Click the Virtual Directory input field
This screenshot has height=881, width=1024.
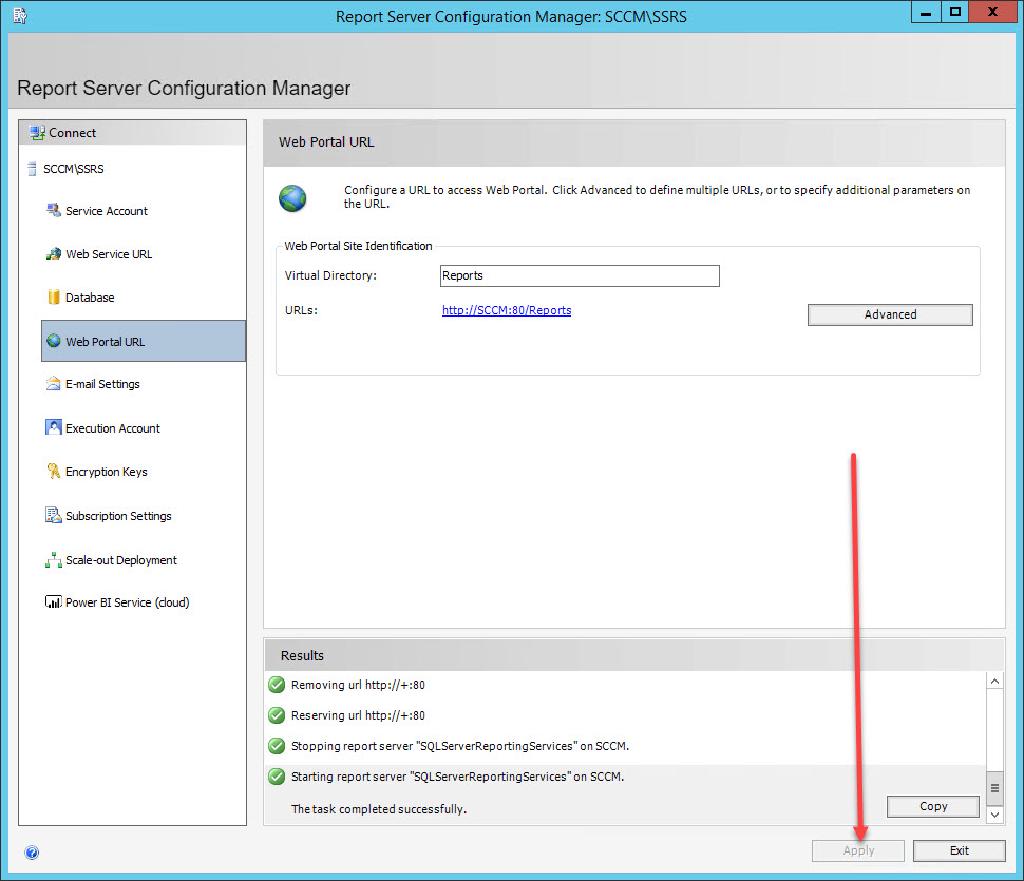[580, 276]
